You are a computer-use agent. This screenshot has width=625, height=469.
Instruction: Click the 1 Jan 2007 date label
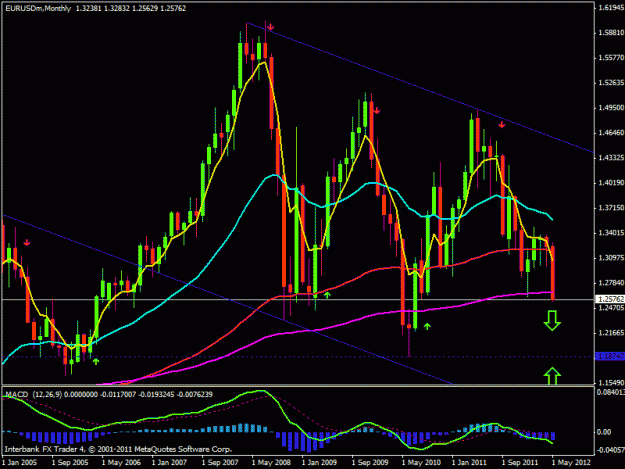click(169, 462)
